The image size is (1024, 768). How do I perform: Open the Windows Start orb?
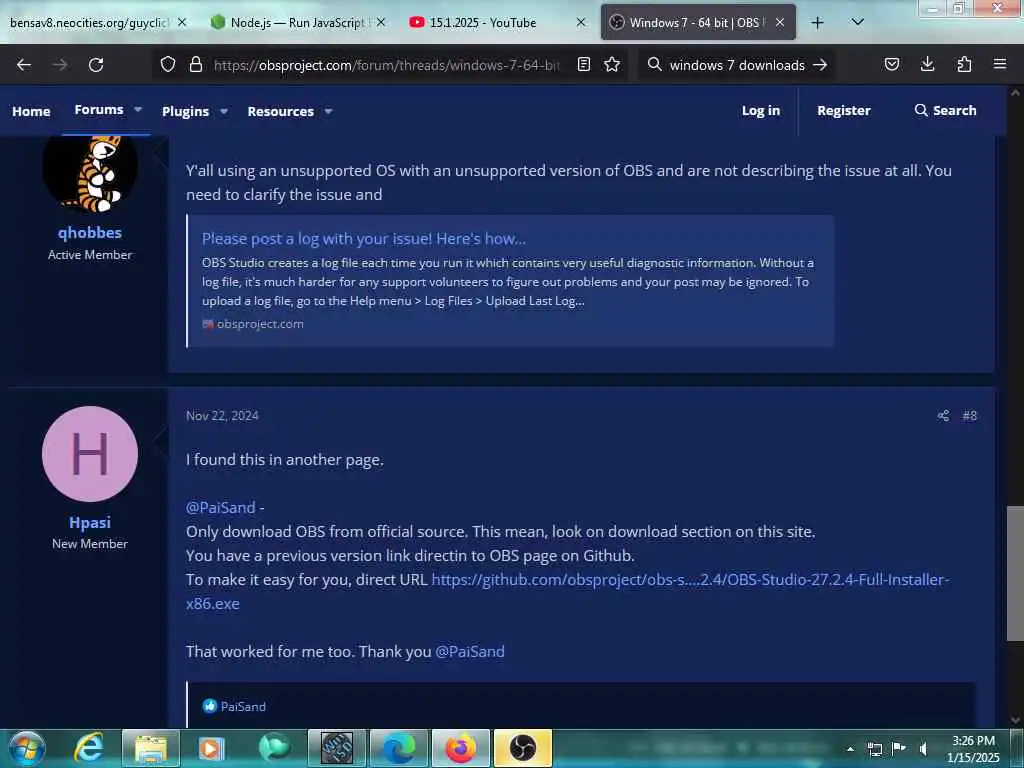point(26,748)
